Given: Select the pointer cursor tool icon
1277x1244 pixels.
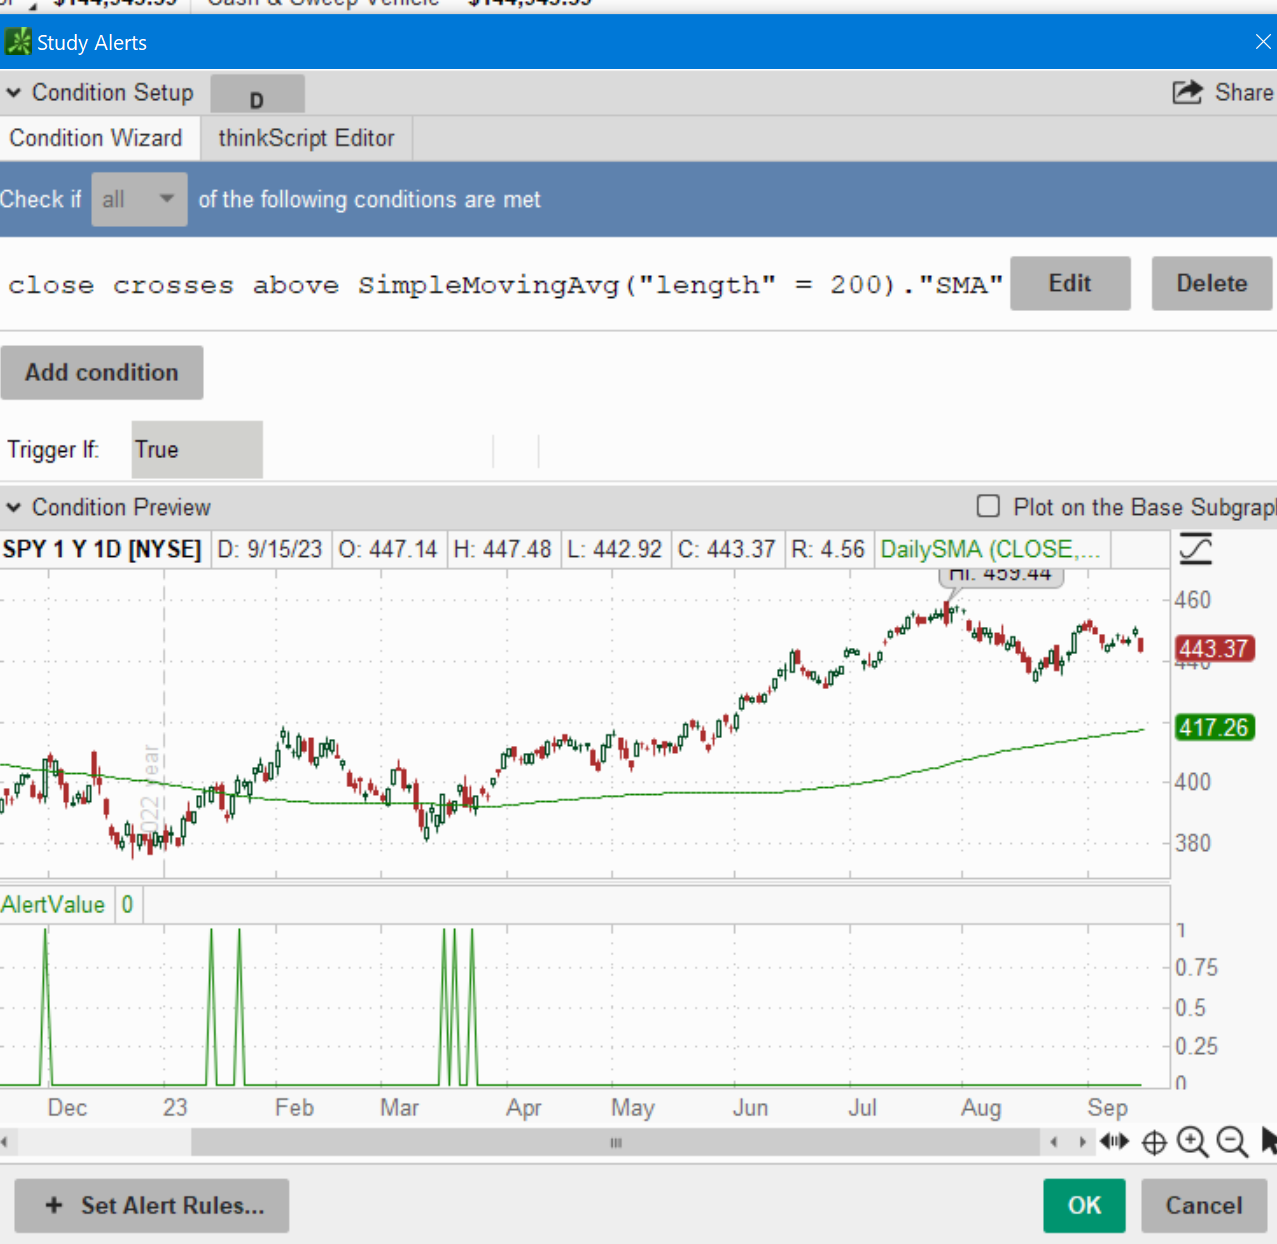Looking at the screenshot, I should click(1269, 1141).
